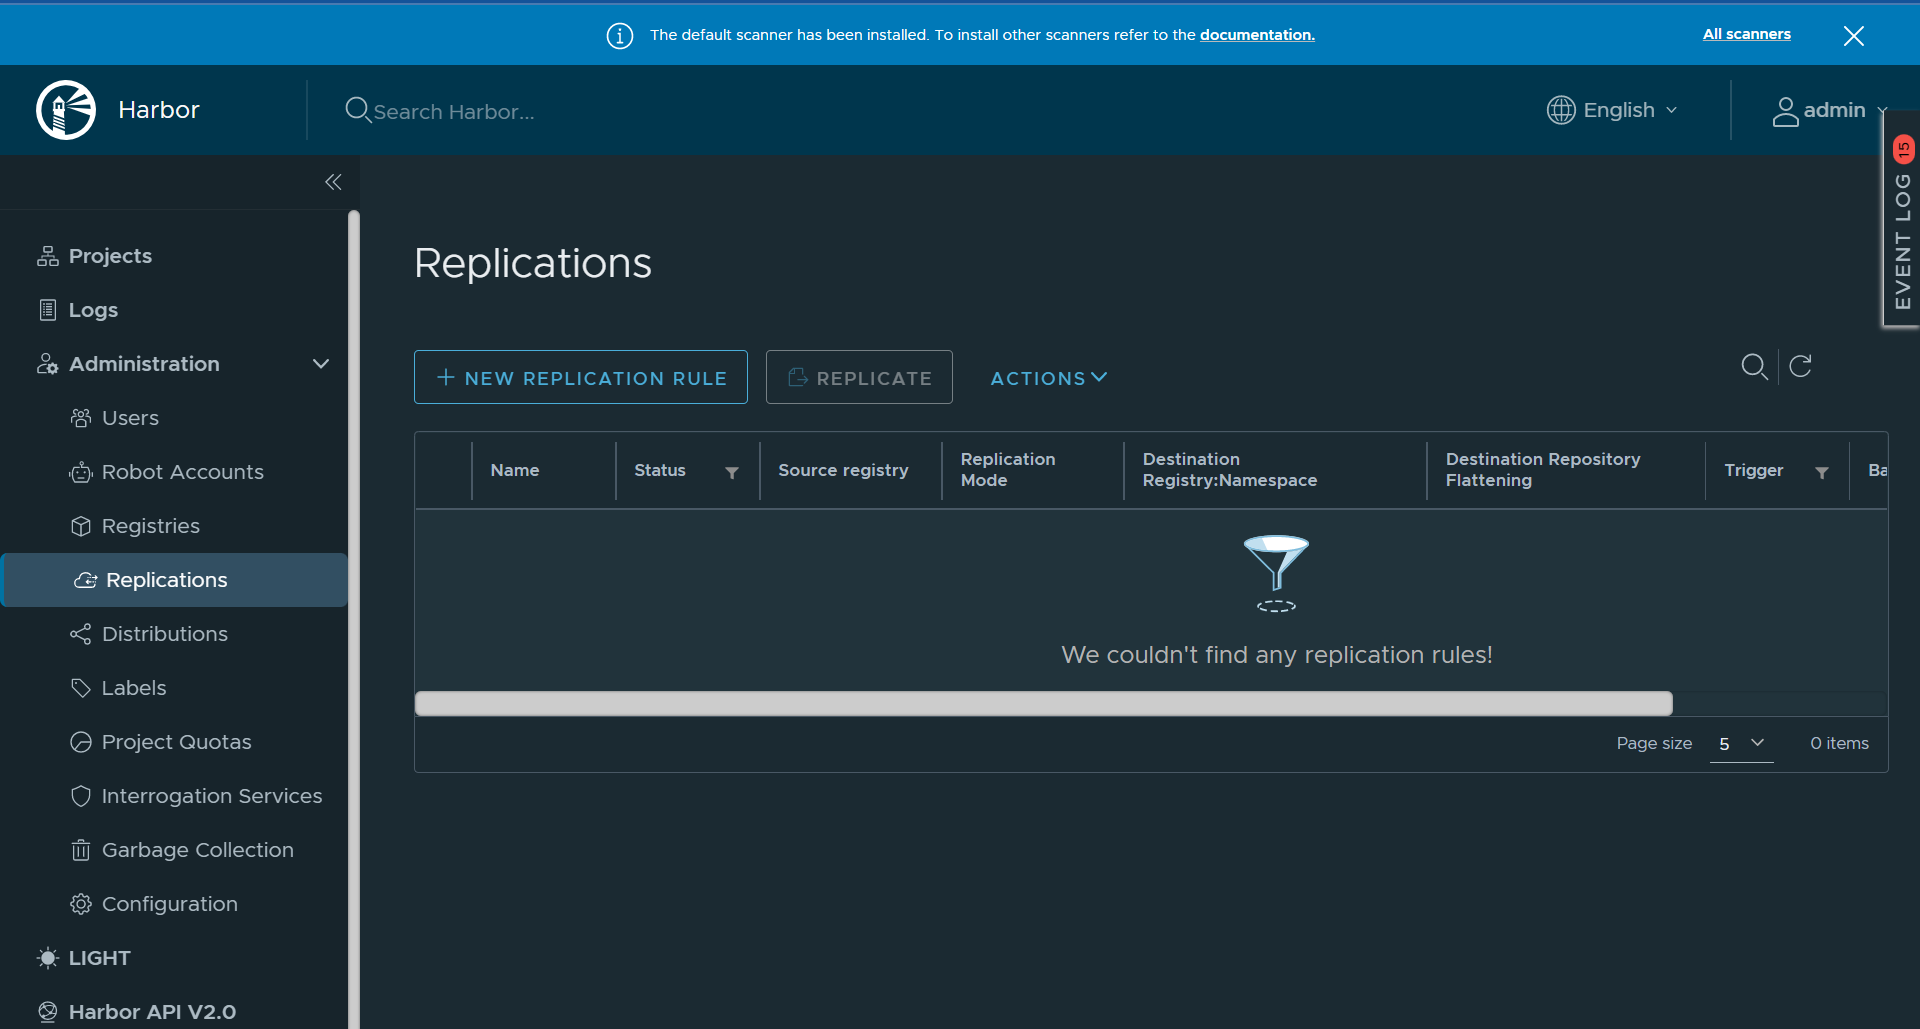The image size is (1920, 1029).
Task: Click the Registries cube icon
Action: coord(81,526)
